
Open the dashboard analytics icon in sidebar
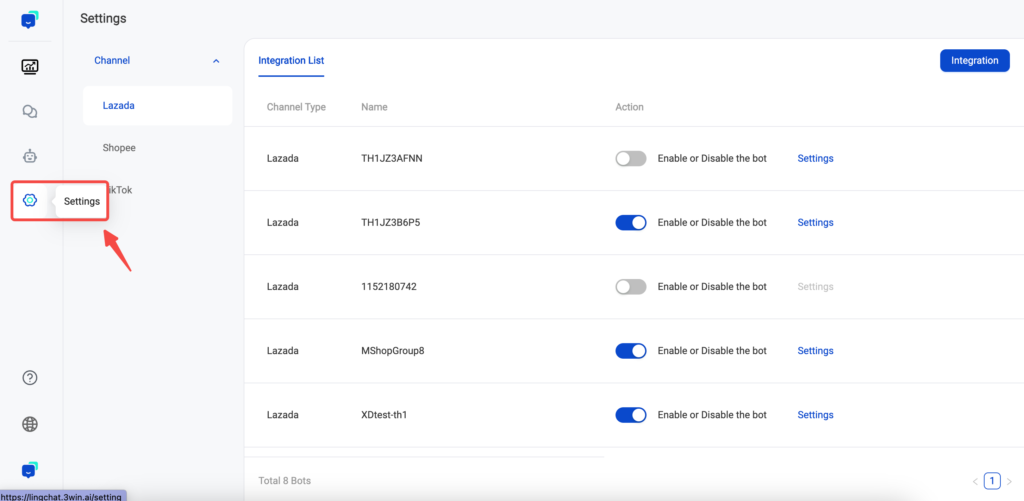pos(29,66)
